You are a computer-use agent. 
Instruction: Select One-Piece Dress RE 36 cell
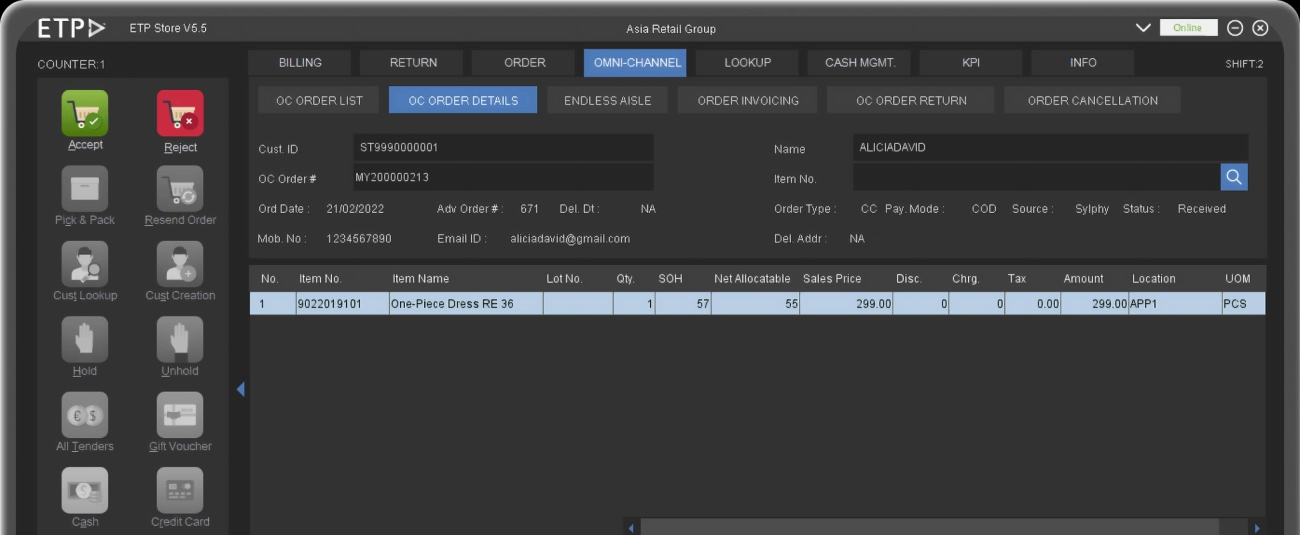point(465,304)
